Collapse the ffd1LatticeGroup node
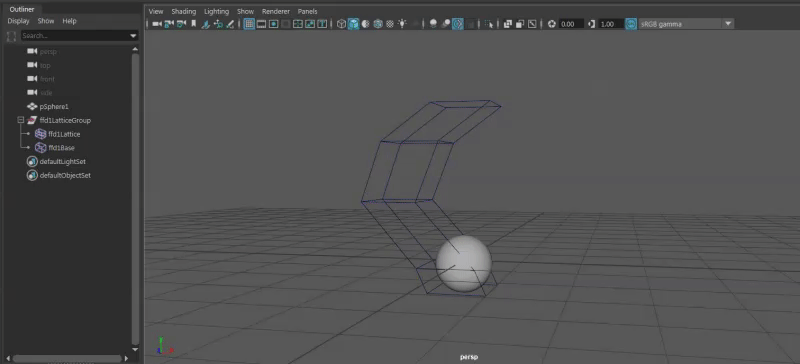800x364 pixels. 20,120
